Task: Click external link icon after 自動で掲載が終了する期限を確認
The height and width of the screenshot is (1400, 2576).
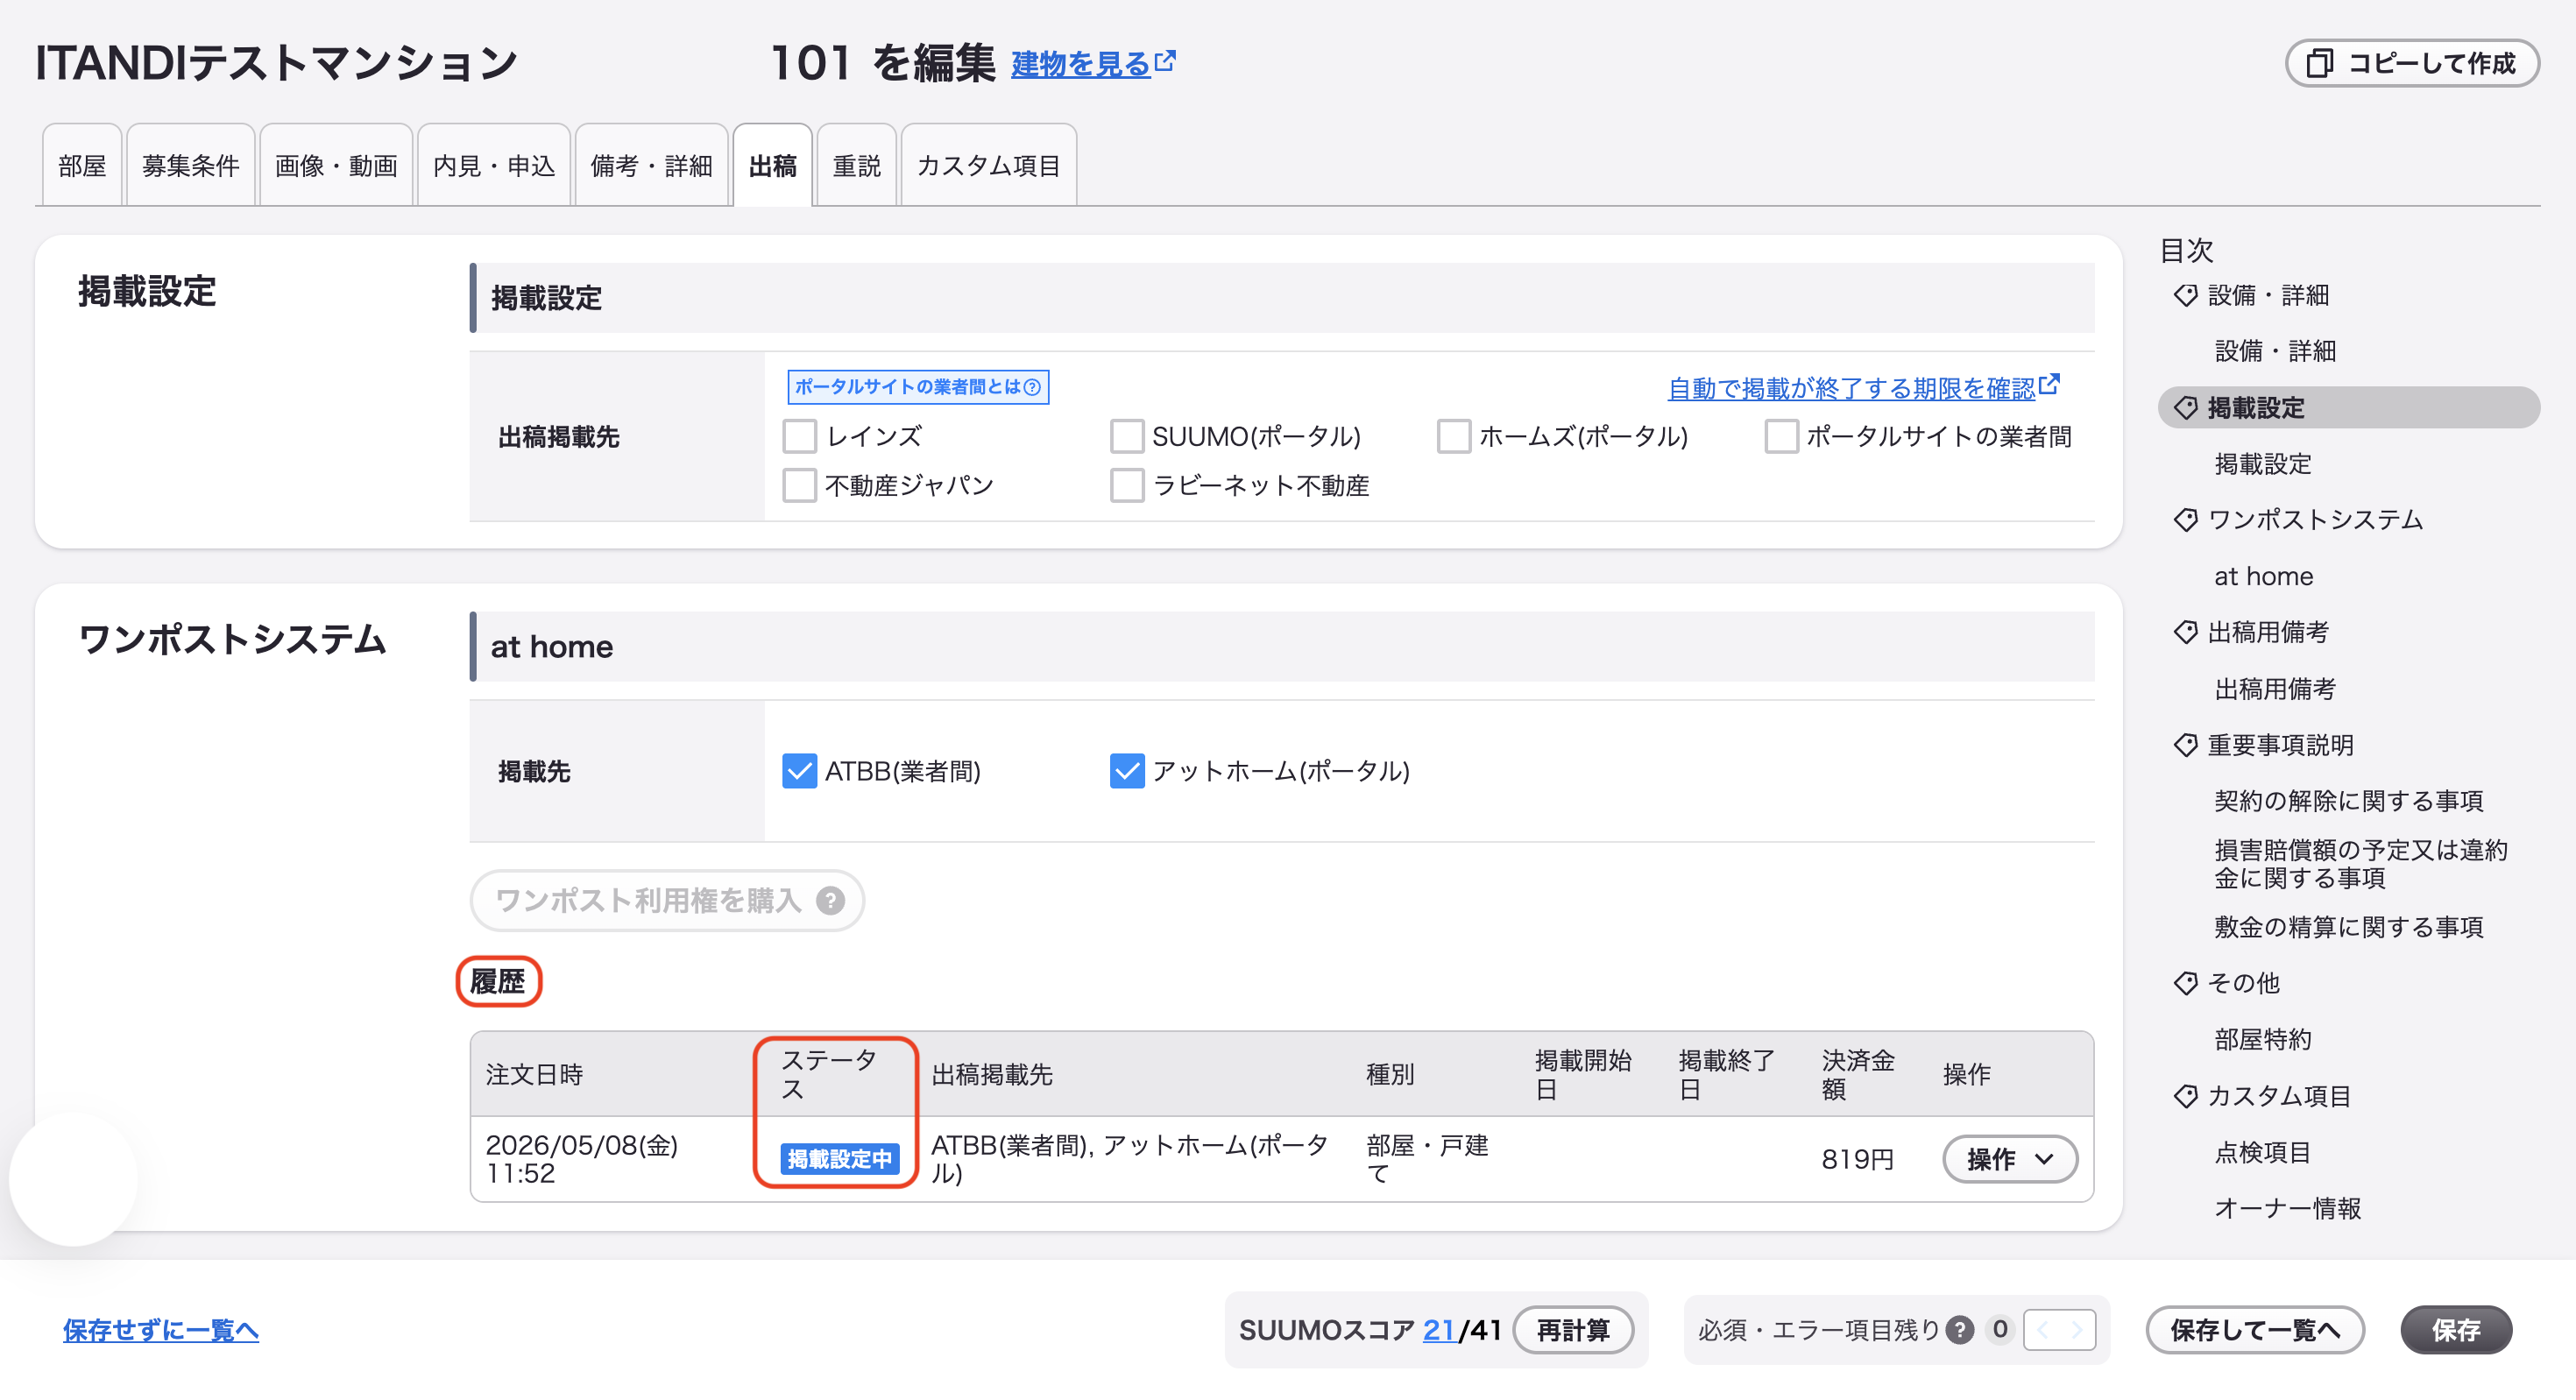Action: click(x=2049, y=384)
